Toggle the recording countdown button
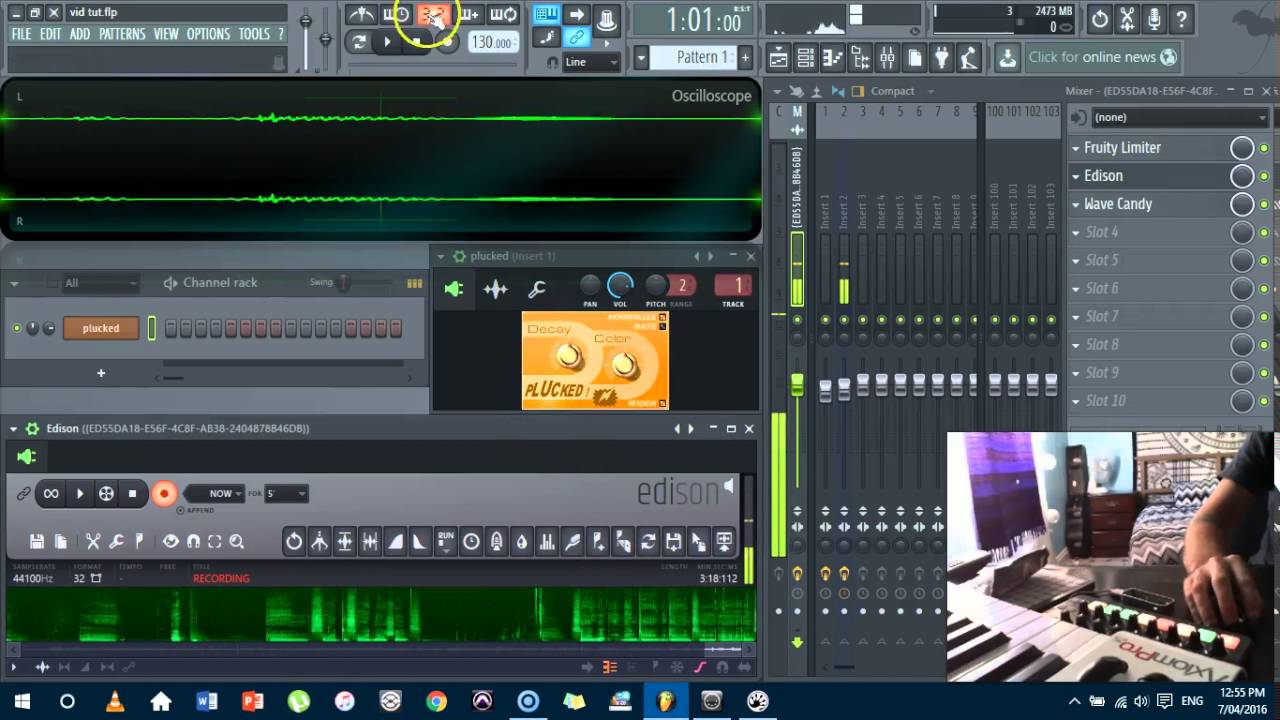The width and height of the screenshot is (1280, 720). tap(433, 14)
